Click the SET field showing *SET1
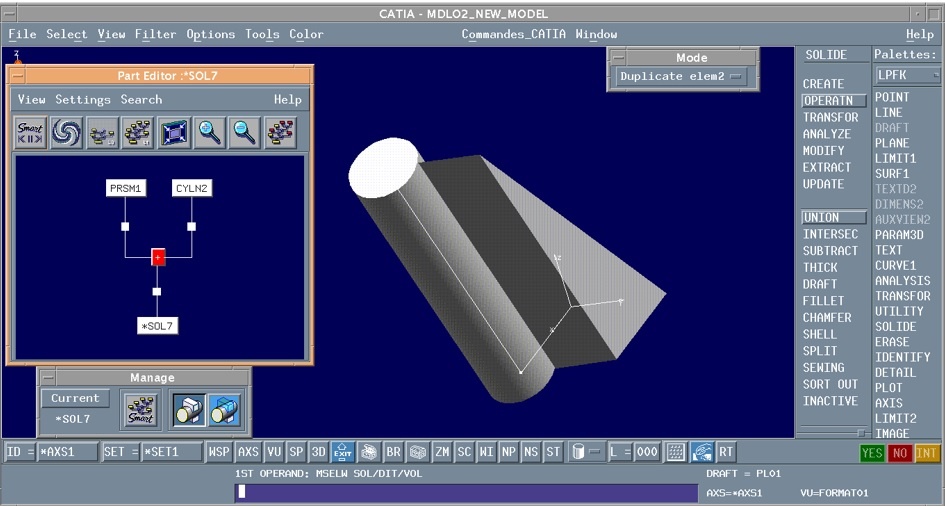Viewport: 945px width, 506px height. click(x=171, y=452)
